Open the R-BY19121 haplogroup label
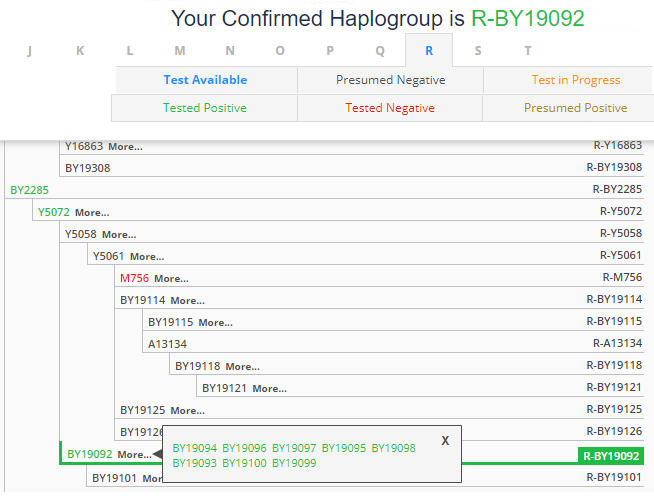Image resolution: width=654 pixels, height=500 pixels. pyautogui.click(x=614, y=388)
